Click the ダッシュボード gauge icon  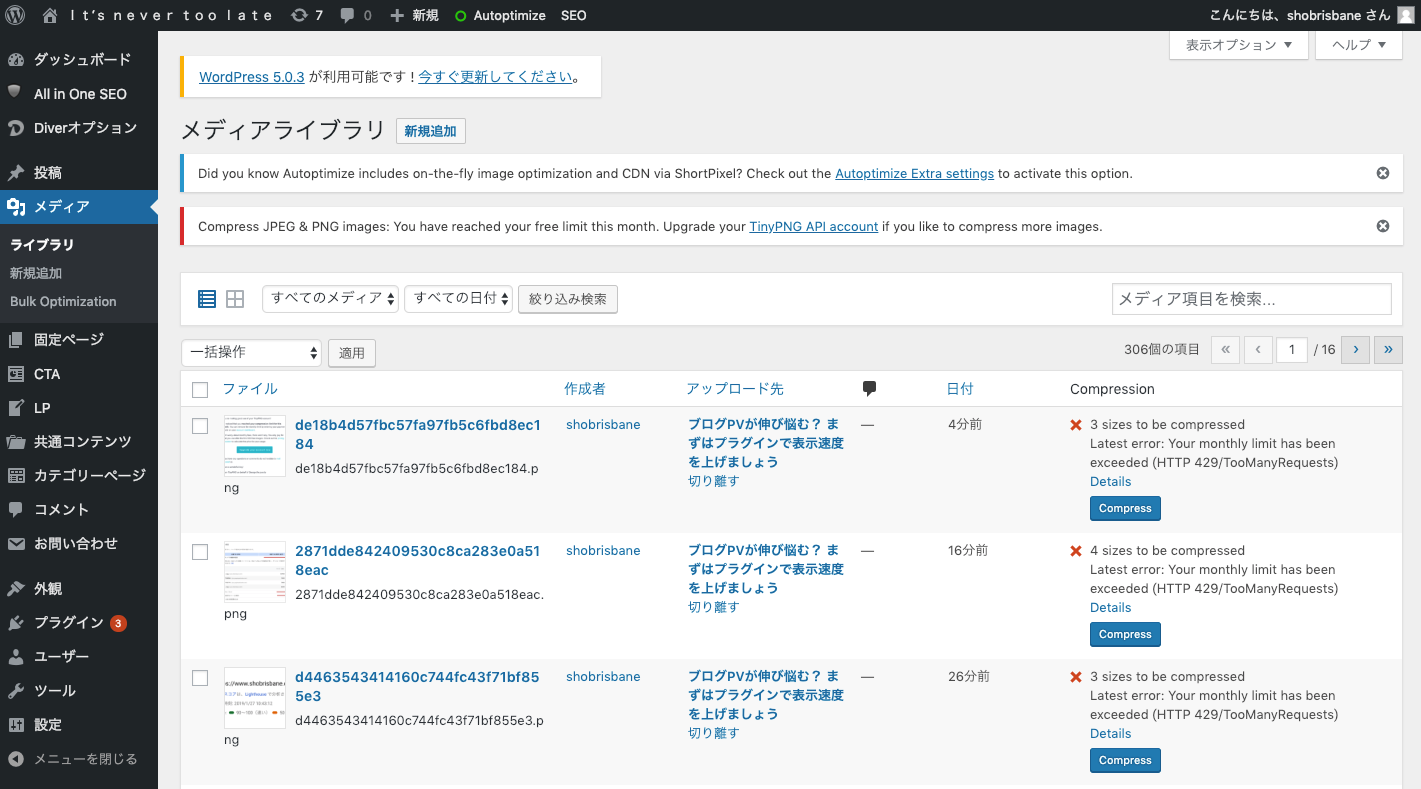coord(15,60)
